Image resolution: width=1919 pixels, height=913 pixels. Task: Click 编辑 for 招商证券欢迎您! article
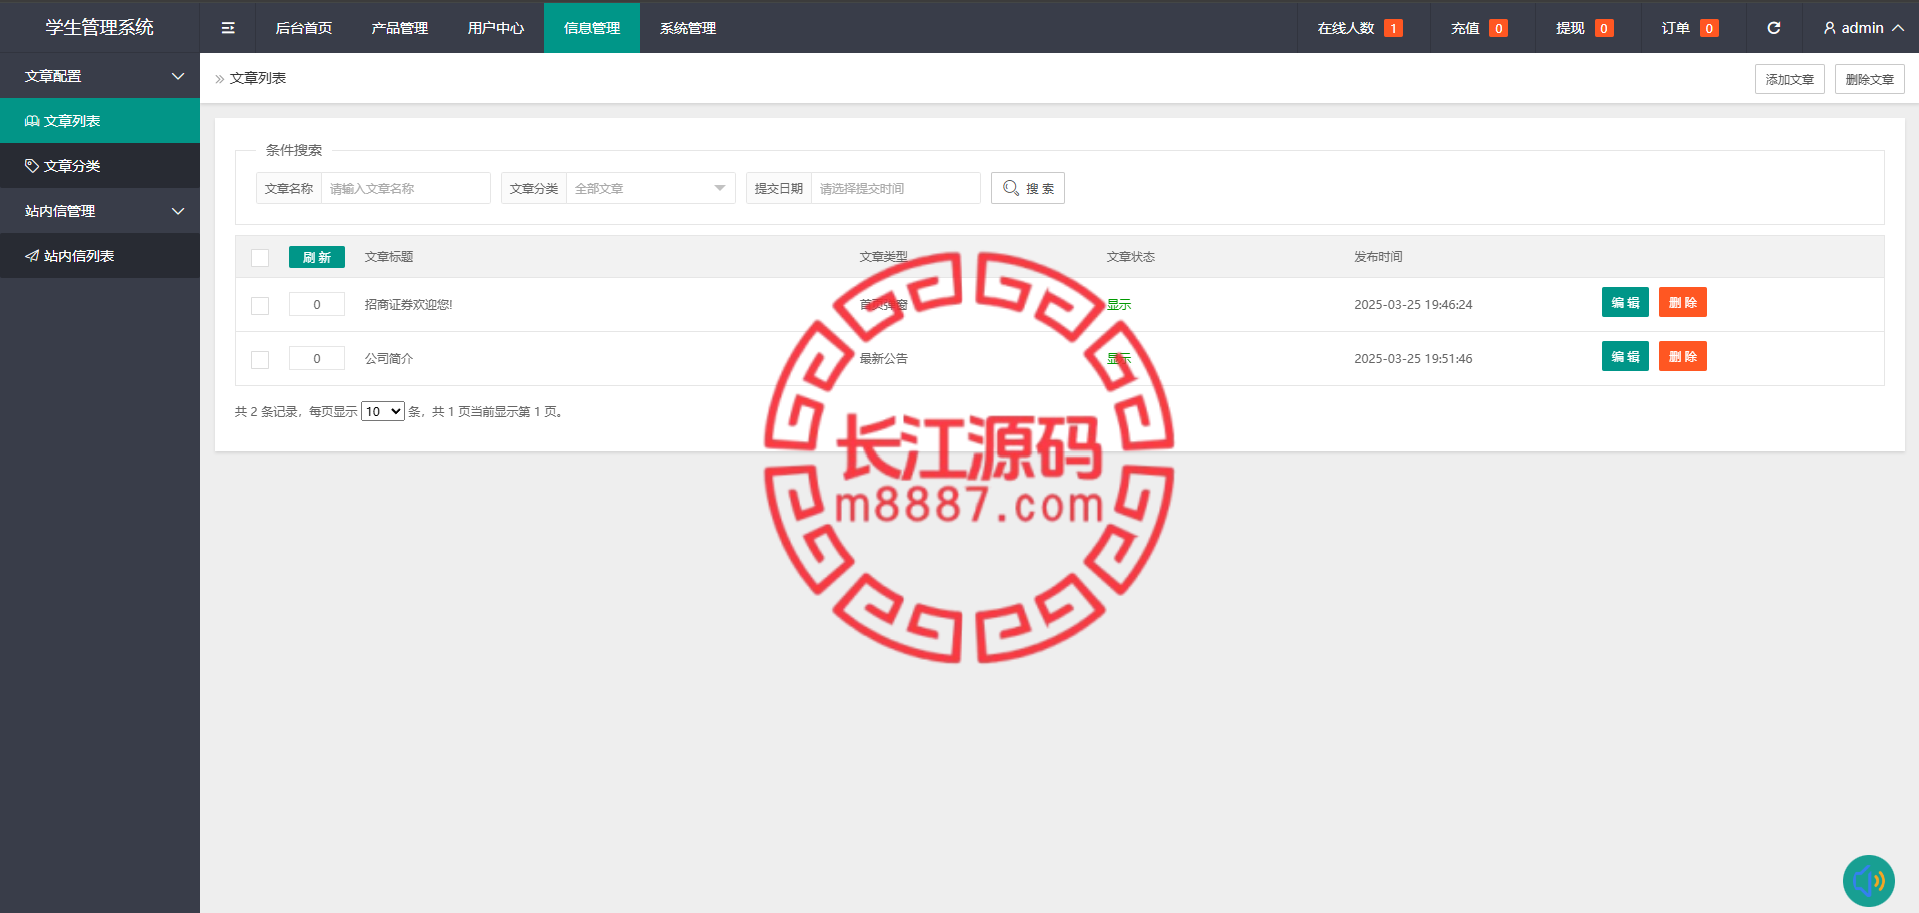[1625, 302]
